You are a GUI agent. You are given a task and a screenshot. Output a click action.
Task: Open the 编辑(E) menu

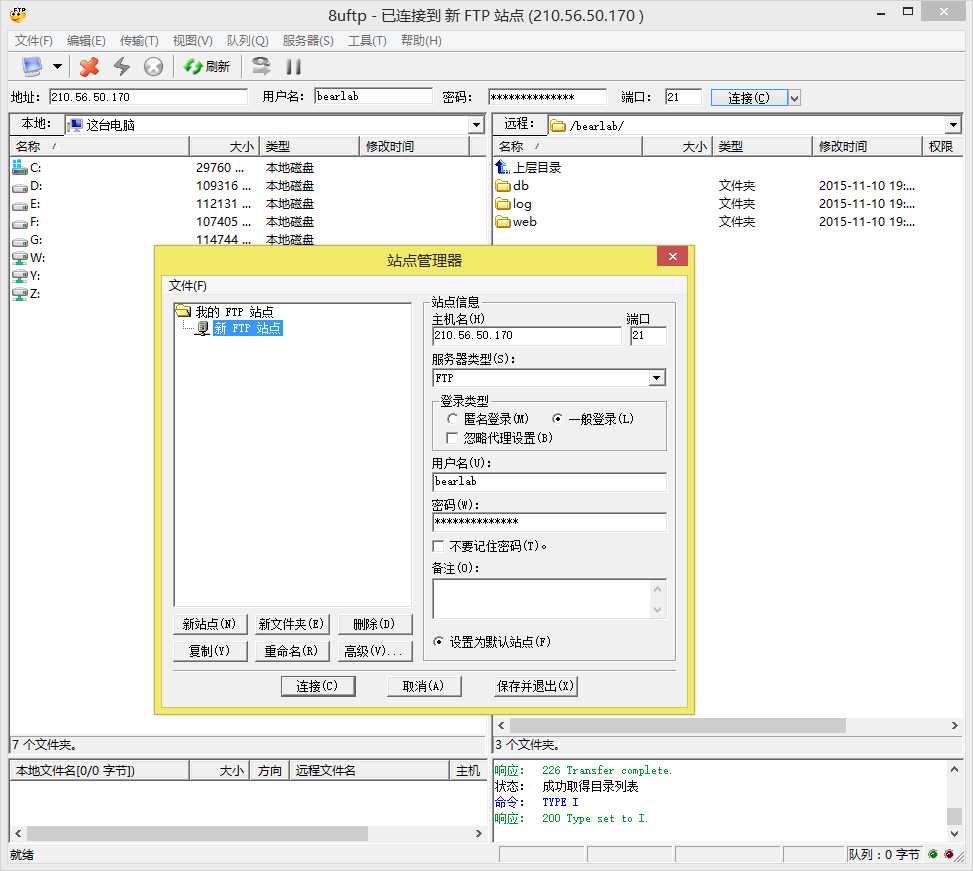86,40
